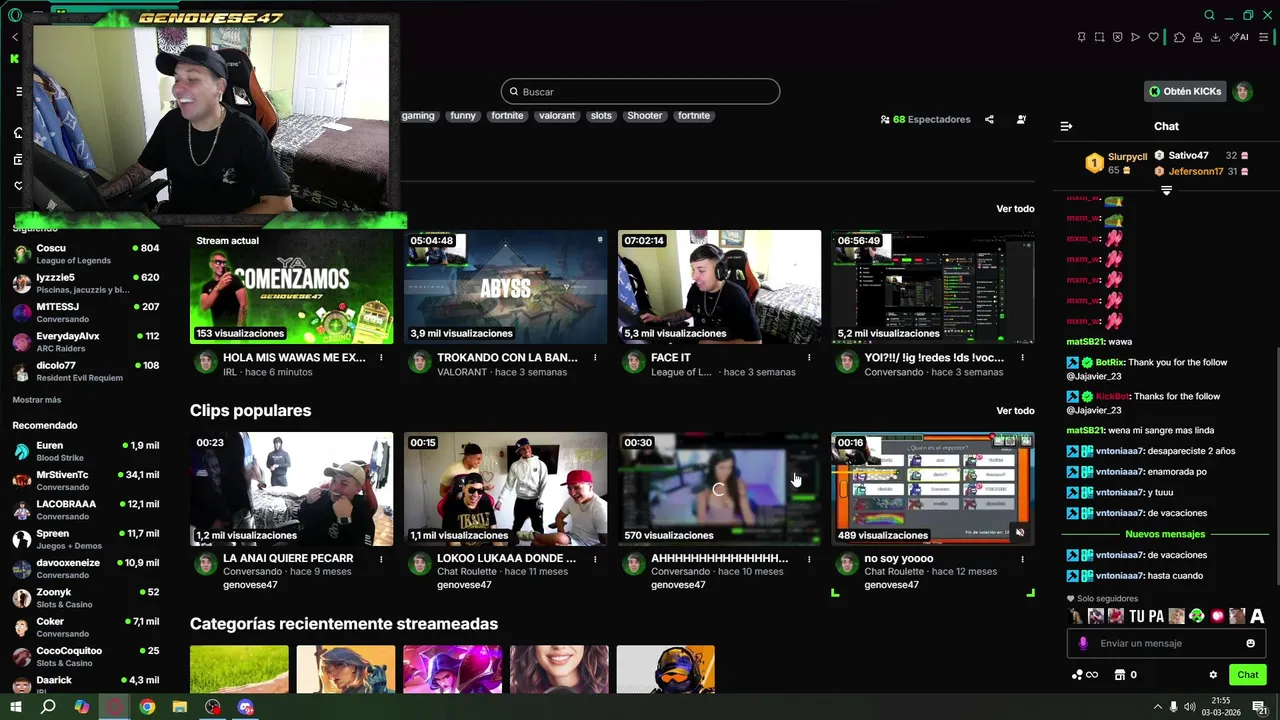This screenshot has height=720, width=1280.
Task: Click the user report icon beside the share icon
Action: (1021, 119)
